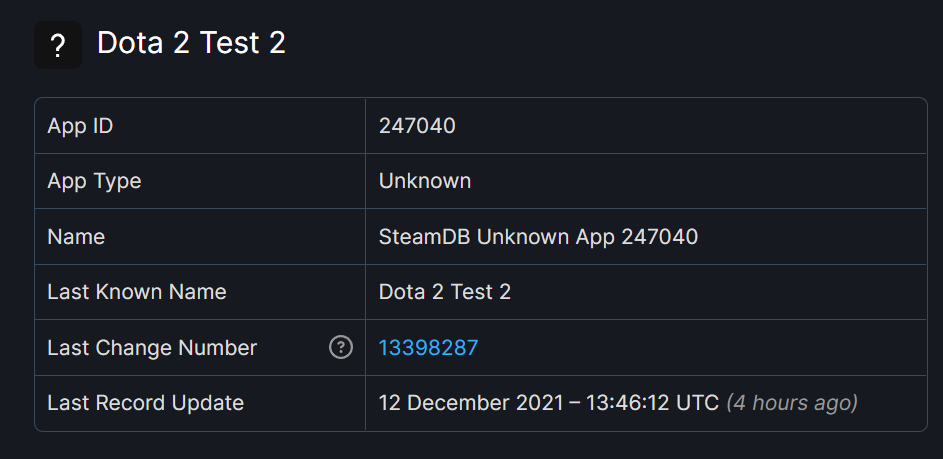Click the relative time 4 hours ago
This screenshot has width=943, height=459.
[x=792, y=403]
